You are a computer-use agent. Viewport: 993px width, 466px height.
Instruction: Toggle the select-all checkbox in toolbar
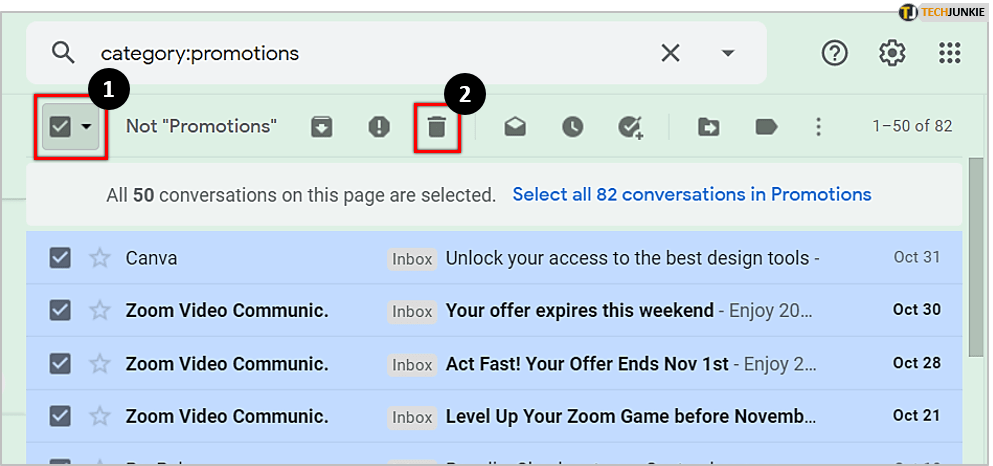pos(60,127)
